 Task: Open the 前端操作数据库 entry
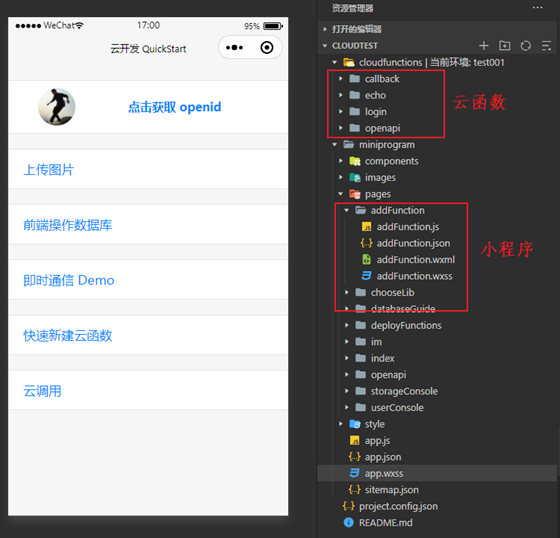coord(148,225)
